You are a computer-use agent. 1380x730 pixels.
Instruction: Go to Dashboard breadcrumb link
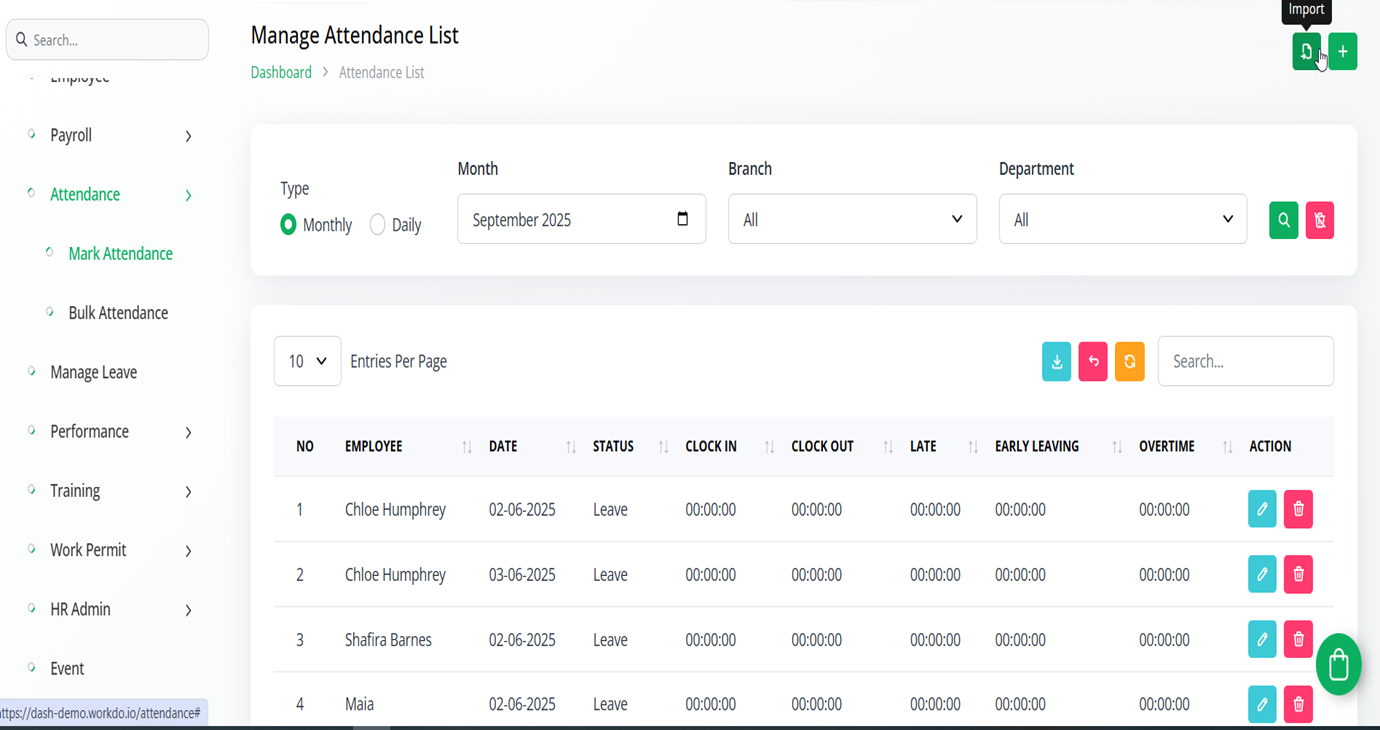(x=281, y=73)
